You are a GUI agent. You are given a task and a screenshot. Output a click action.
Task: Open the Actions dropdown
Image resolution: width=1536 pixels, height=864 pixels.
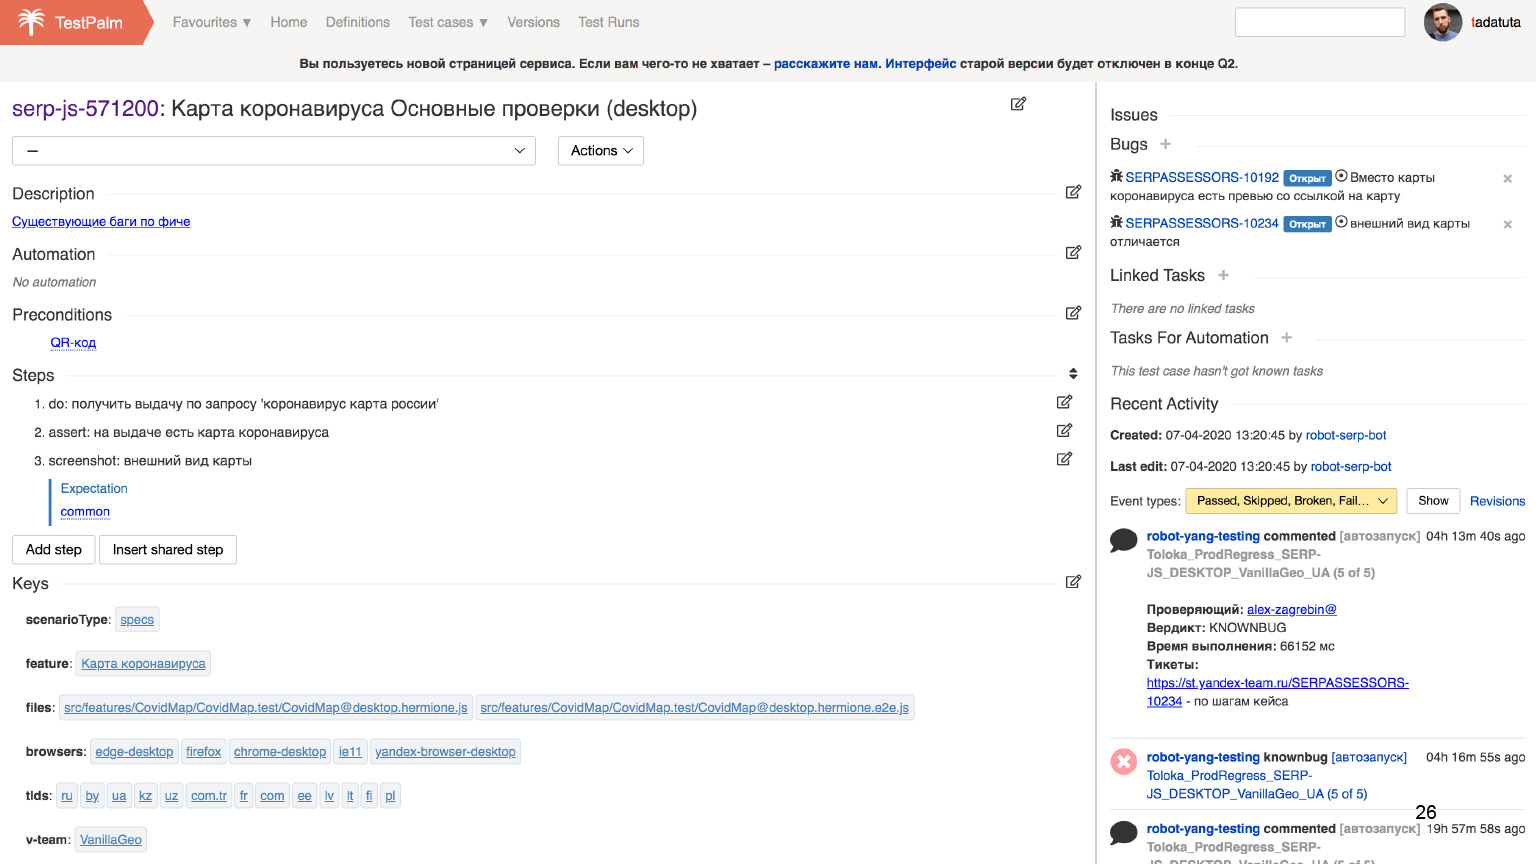[x=600, y=151]
